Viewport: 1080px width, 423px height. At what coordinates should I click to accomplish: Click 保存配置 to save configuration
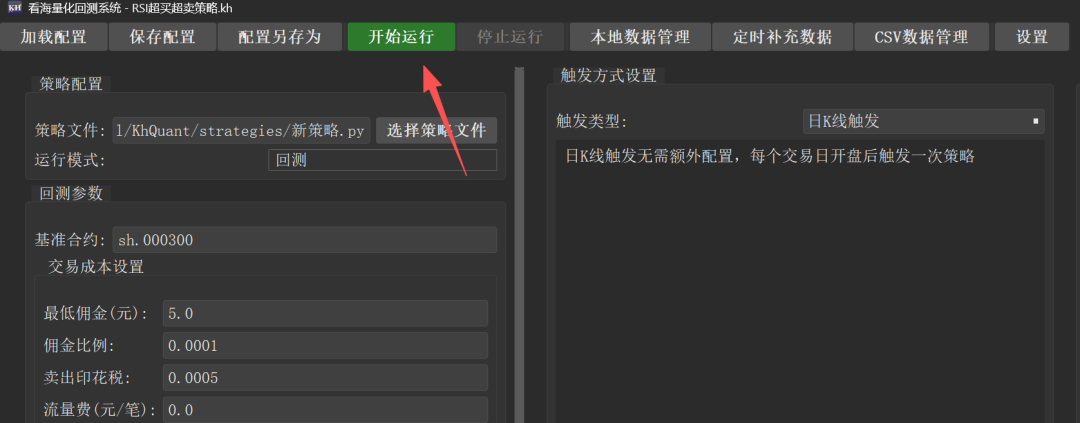(163, 37)
